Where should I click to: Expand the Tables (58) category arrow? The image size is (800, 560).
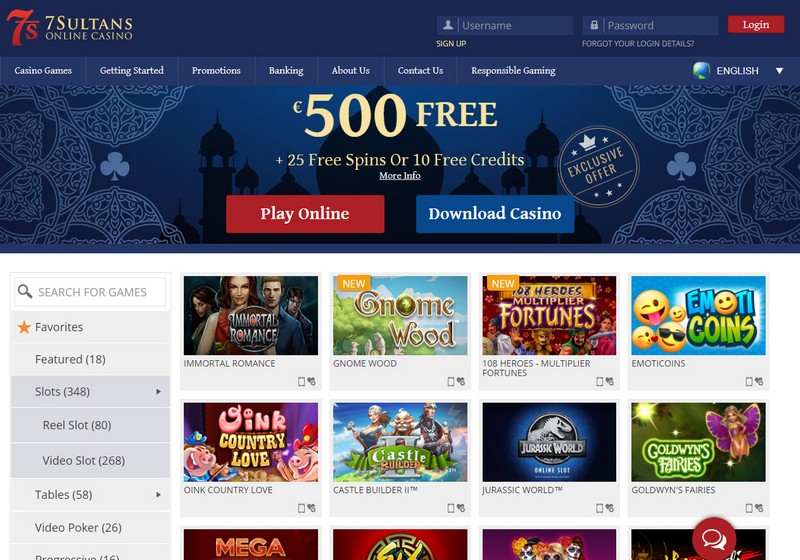[x=158, y=495]
